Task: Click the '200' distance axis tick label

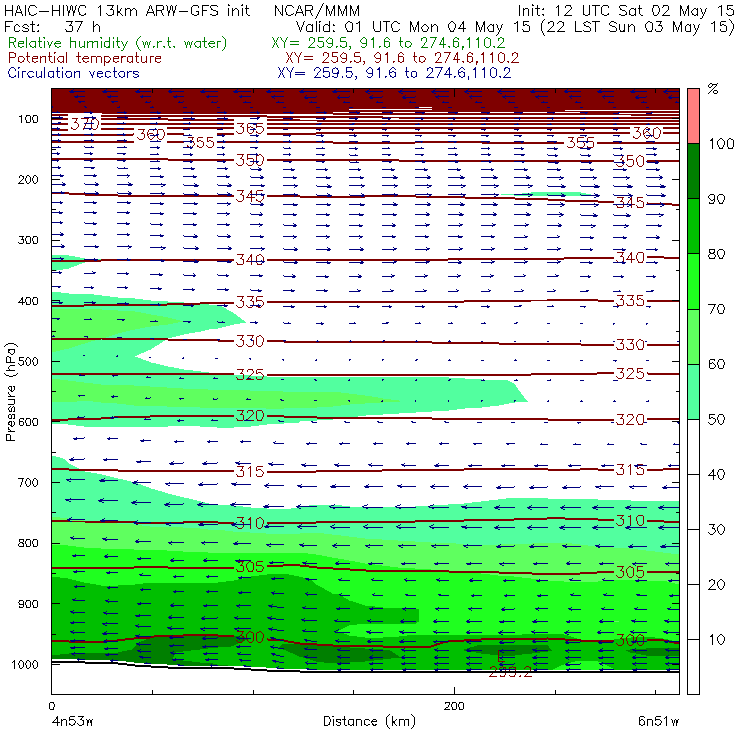Action: pos(454,706)
